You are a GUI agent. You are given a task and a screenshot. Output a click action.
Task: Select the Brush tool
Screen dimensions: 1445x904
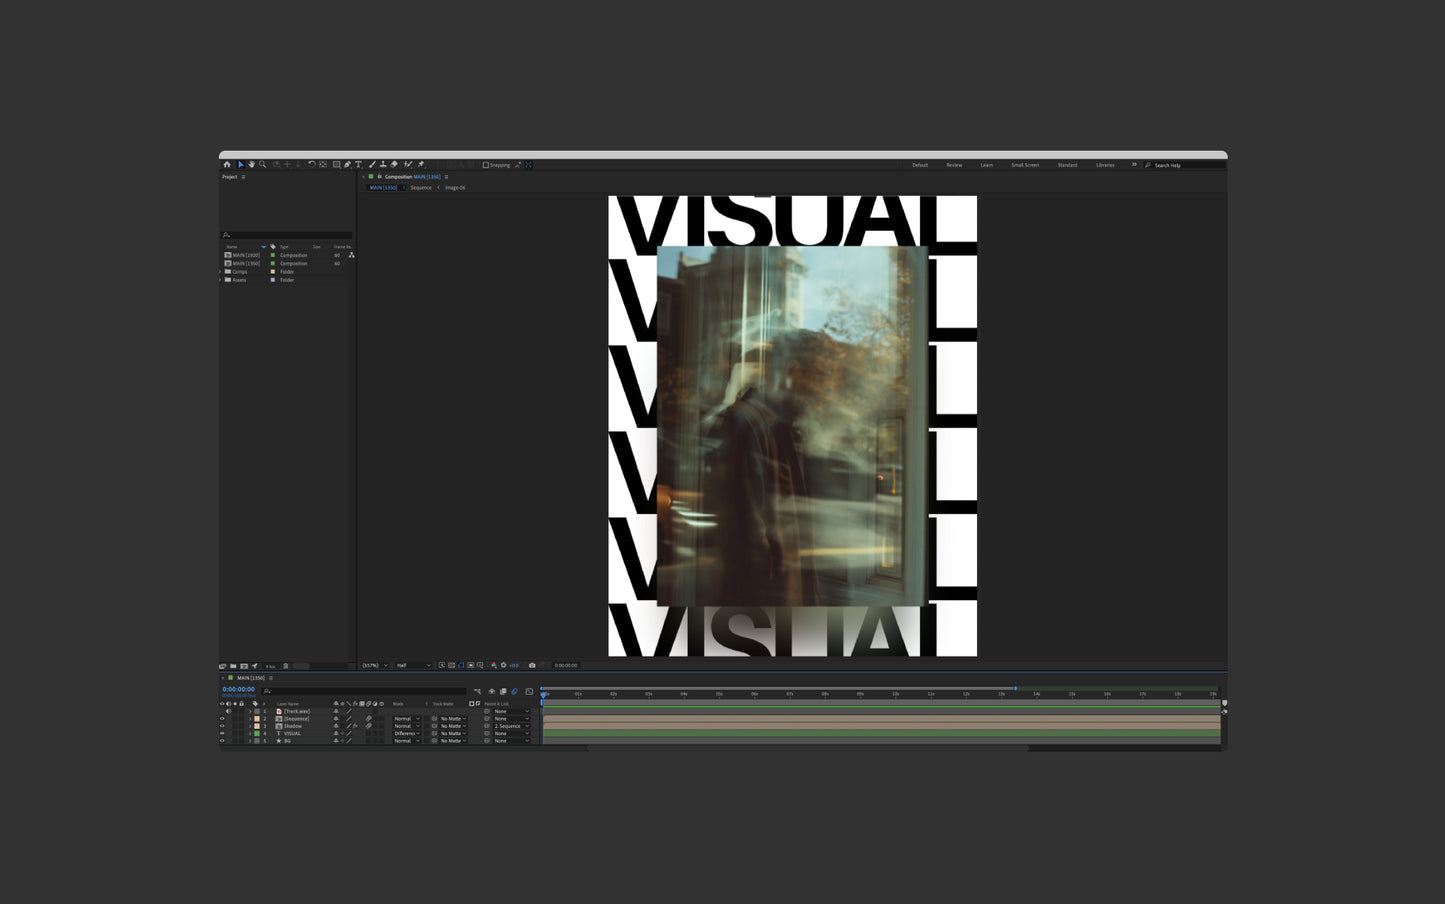pos(371,165)
